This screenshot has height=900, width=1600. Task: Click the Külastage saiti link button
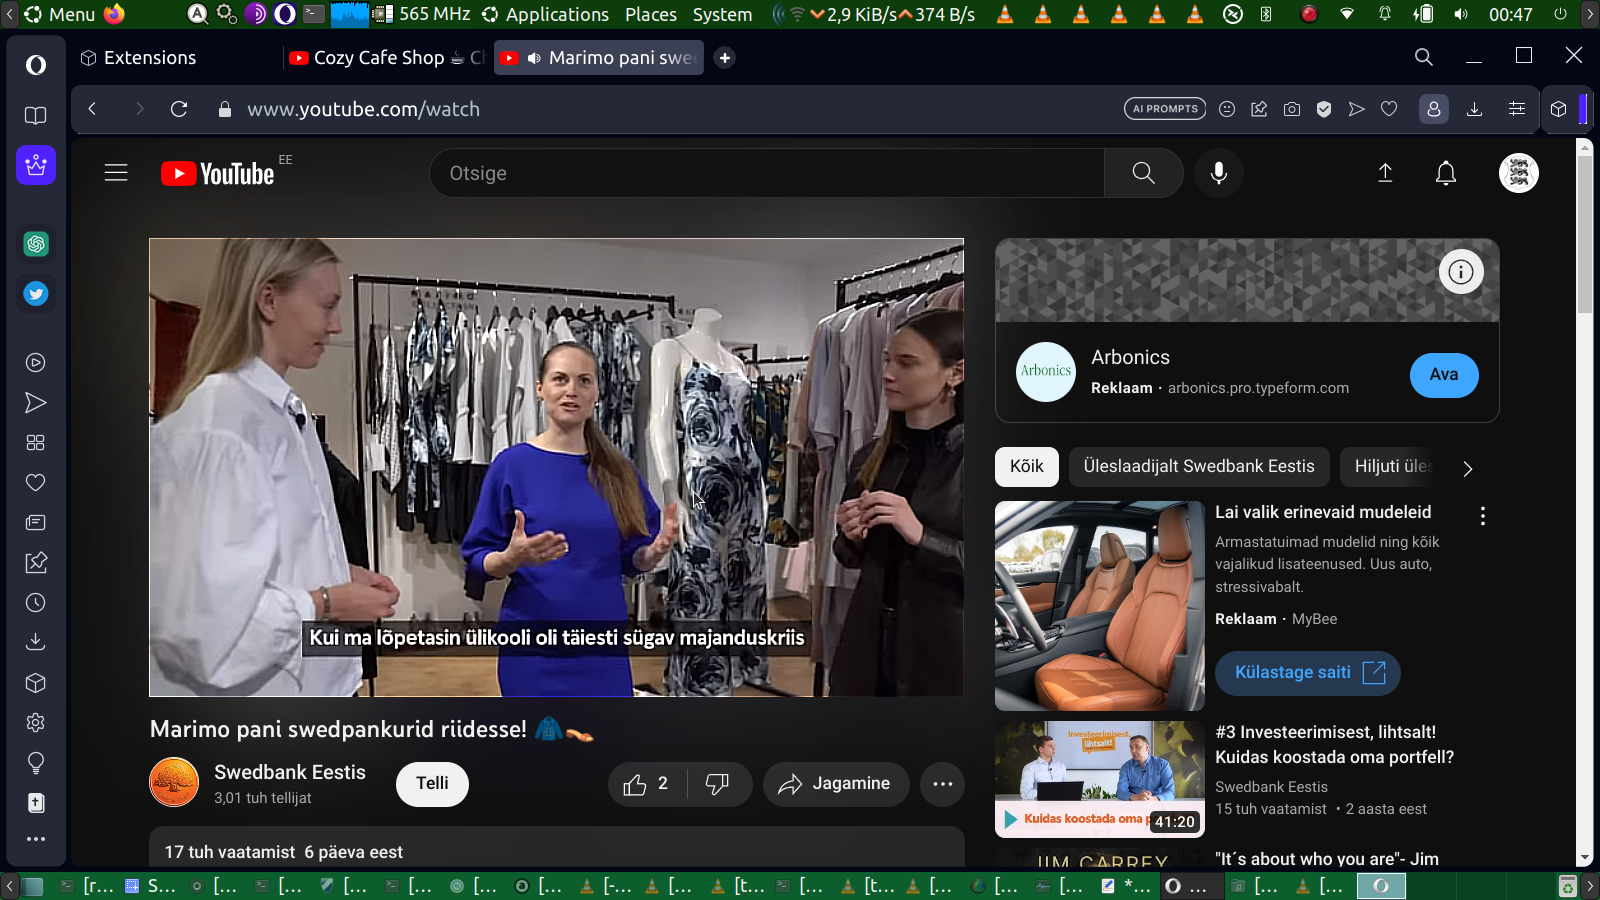1307,673
